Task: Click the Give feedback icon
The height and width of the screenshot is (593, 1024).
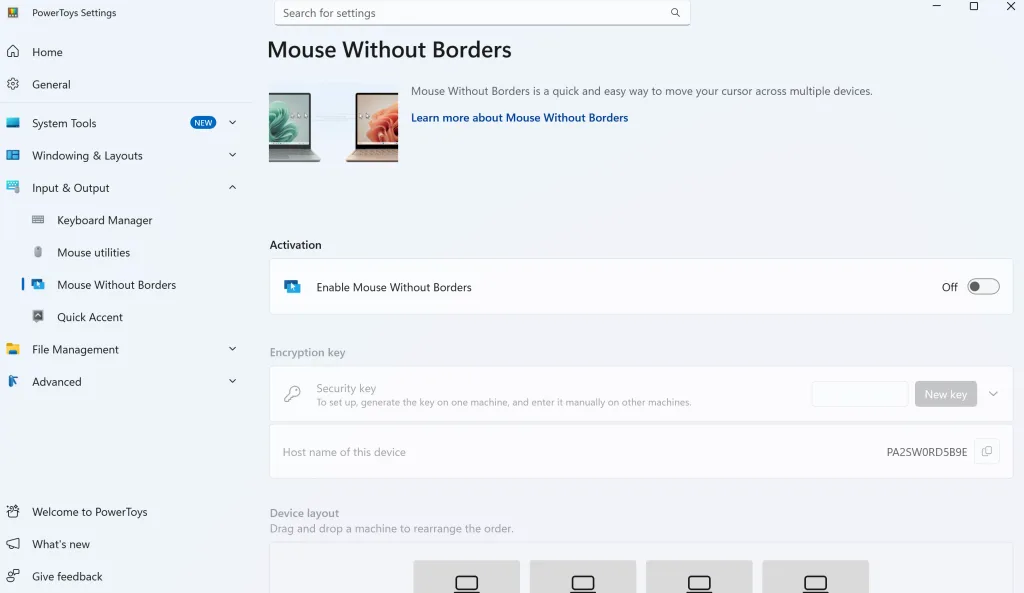Action: [13, 576]
